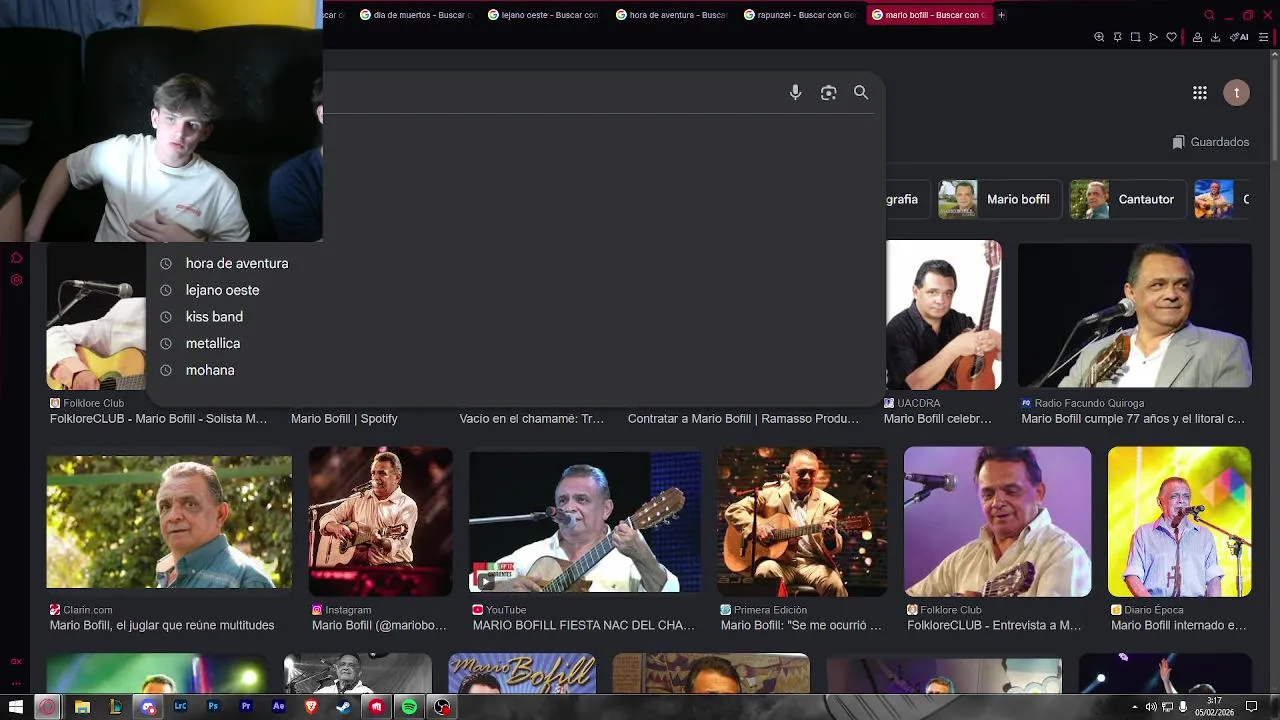This screenshot has height=720, width=1280.
Task: Select the 'kiss band' search suggestion
Action: [214, 317]
